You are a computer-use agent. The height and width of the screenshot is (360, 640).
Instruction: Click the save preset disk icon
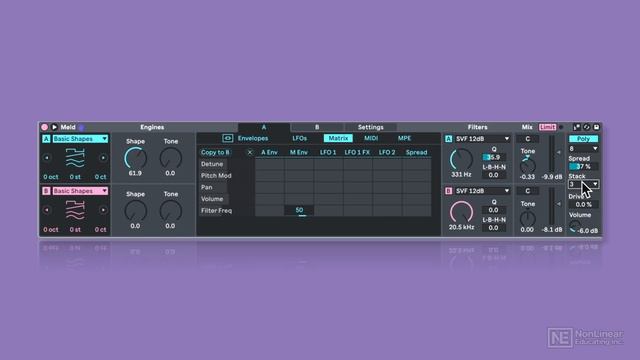point(596,127)
